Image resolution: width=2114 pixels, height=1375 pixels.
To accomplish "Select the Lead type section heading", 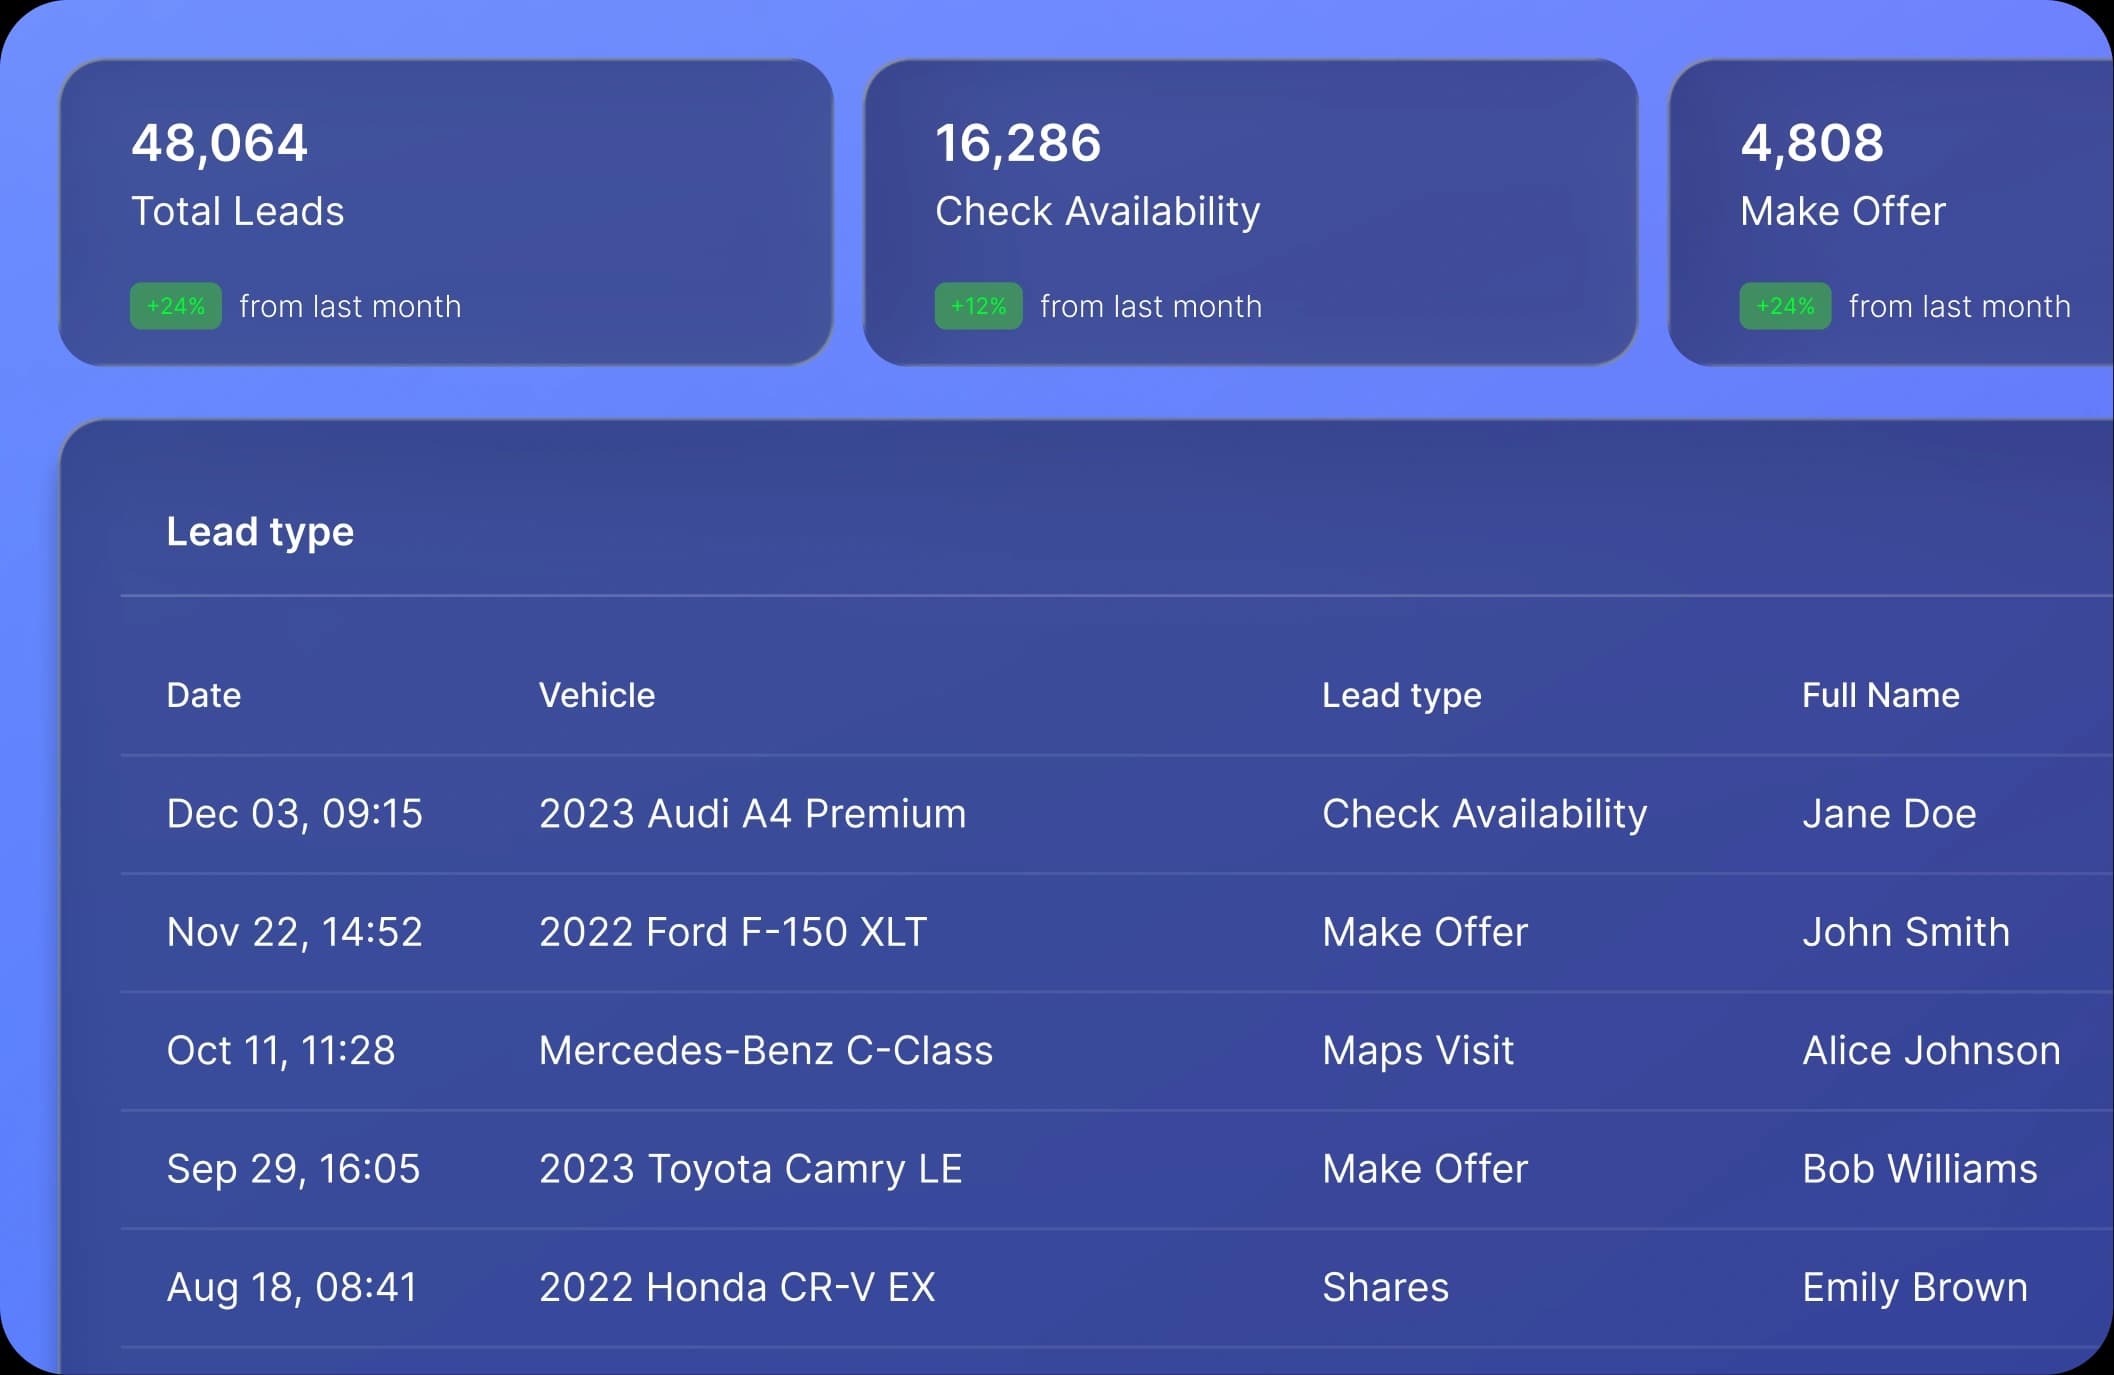I will coord(260,531).
